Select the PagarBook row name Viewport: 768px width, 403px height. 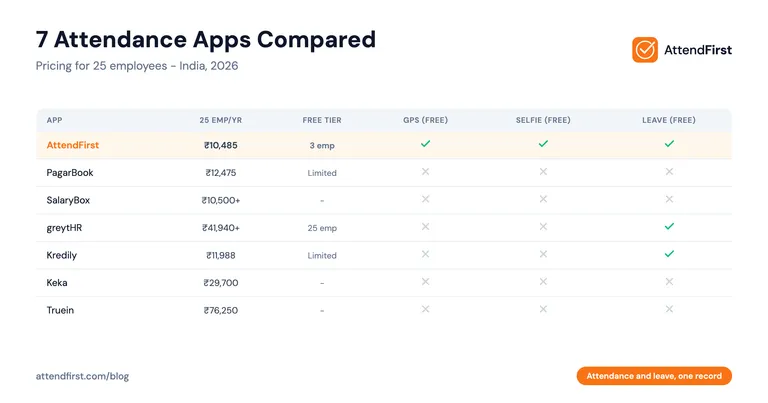[70, 172]
